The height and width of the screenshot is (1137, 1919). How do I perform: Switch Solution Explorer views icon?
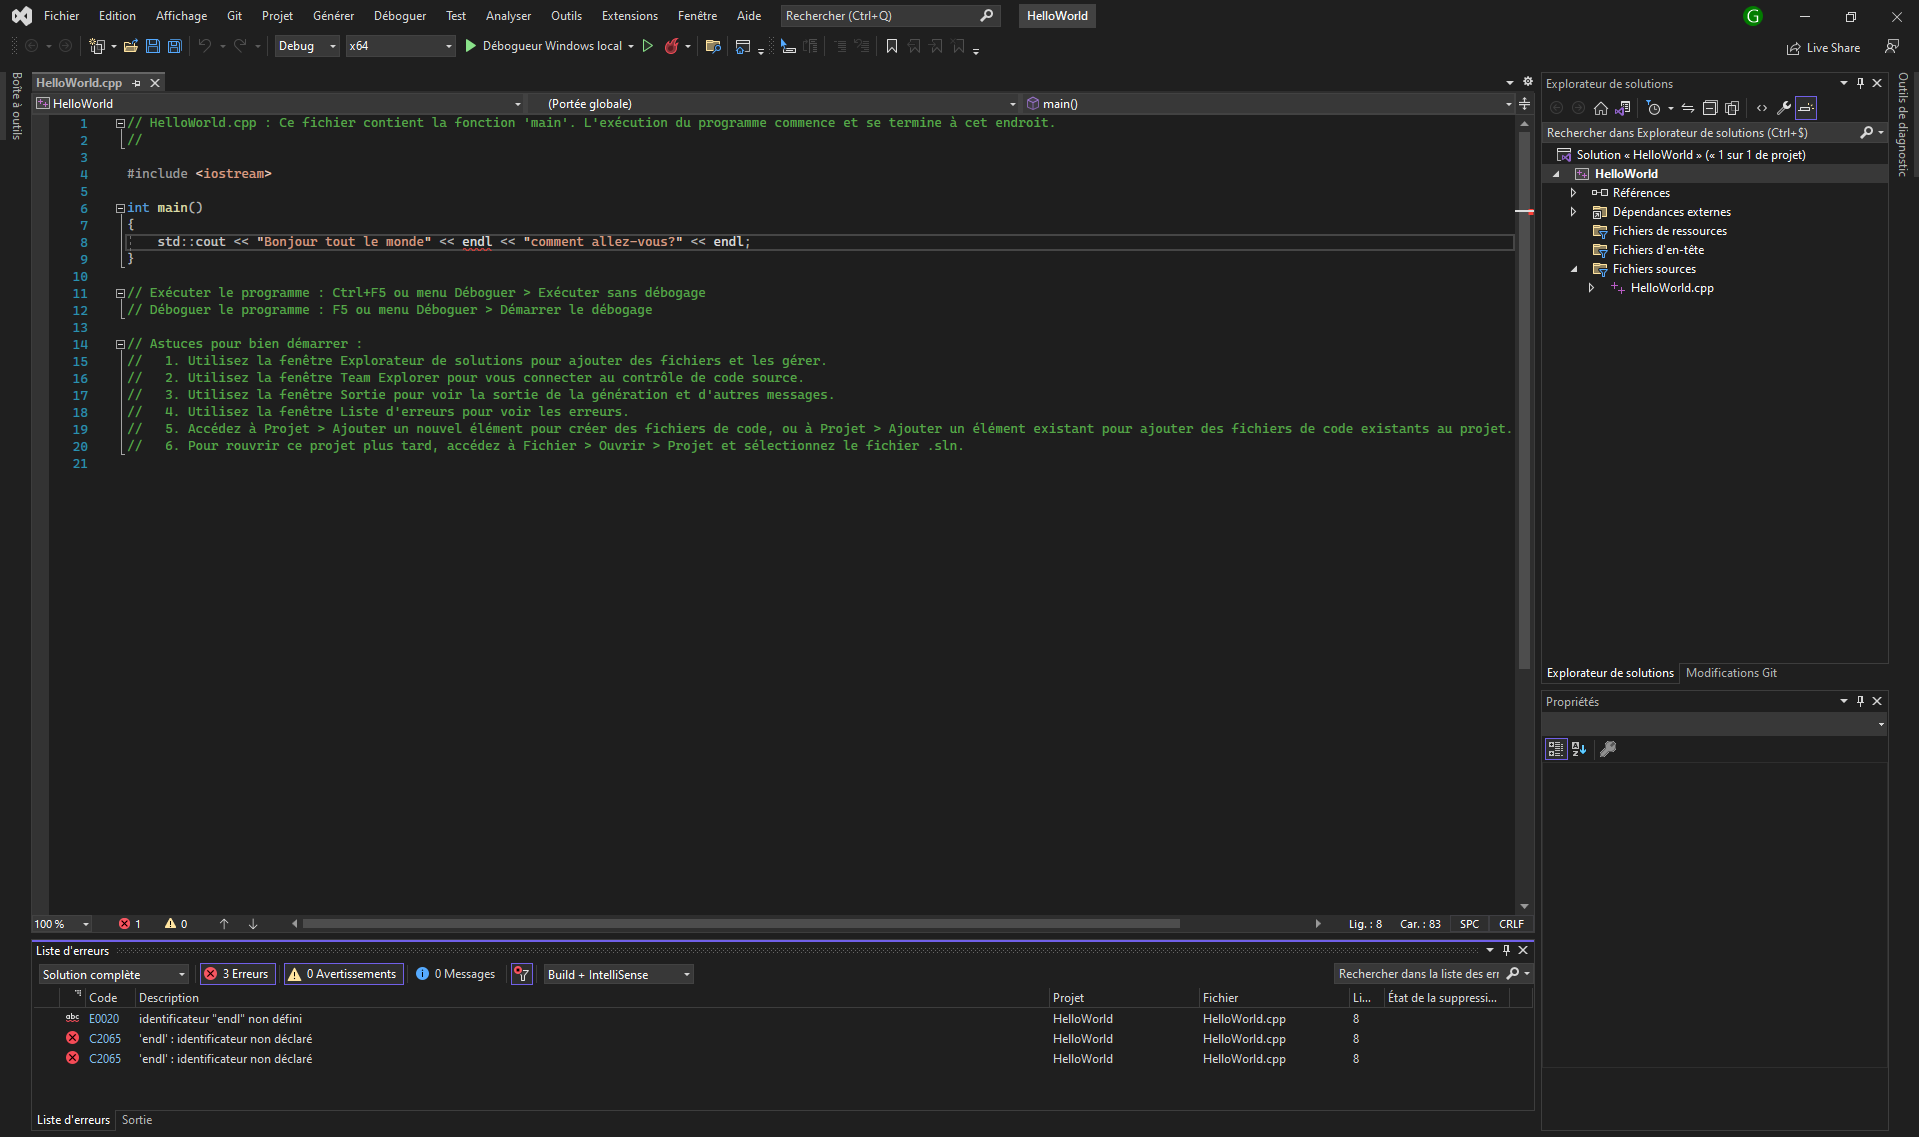(x=1623, y=108)
